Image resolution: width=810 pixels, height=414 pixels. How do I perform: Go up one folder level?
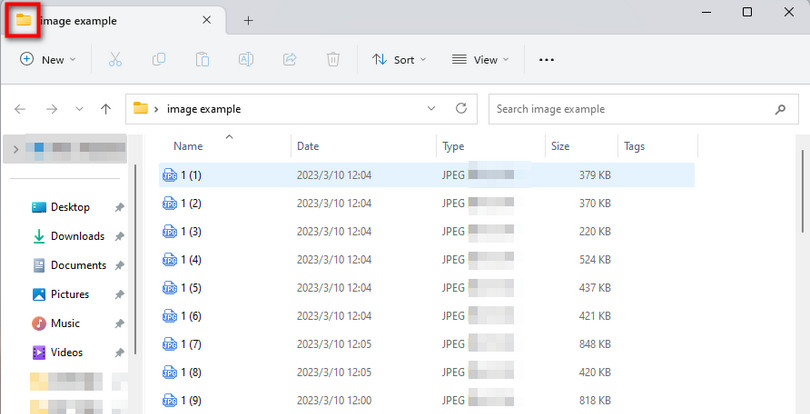point(106,109)
